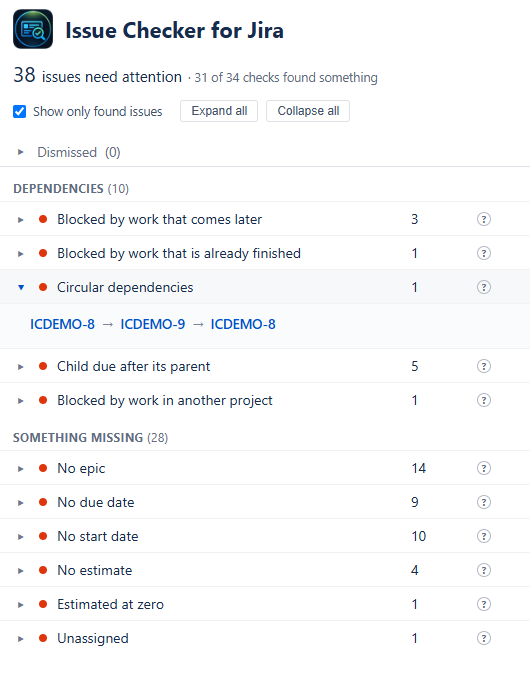This screenshot has height=676, width=530.
Task: Click the Issue Checker for Jira app logo
Action: [33, 29]
